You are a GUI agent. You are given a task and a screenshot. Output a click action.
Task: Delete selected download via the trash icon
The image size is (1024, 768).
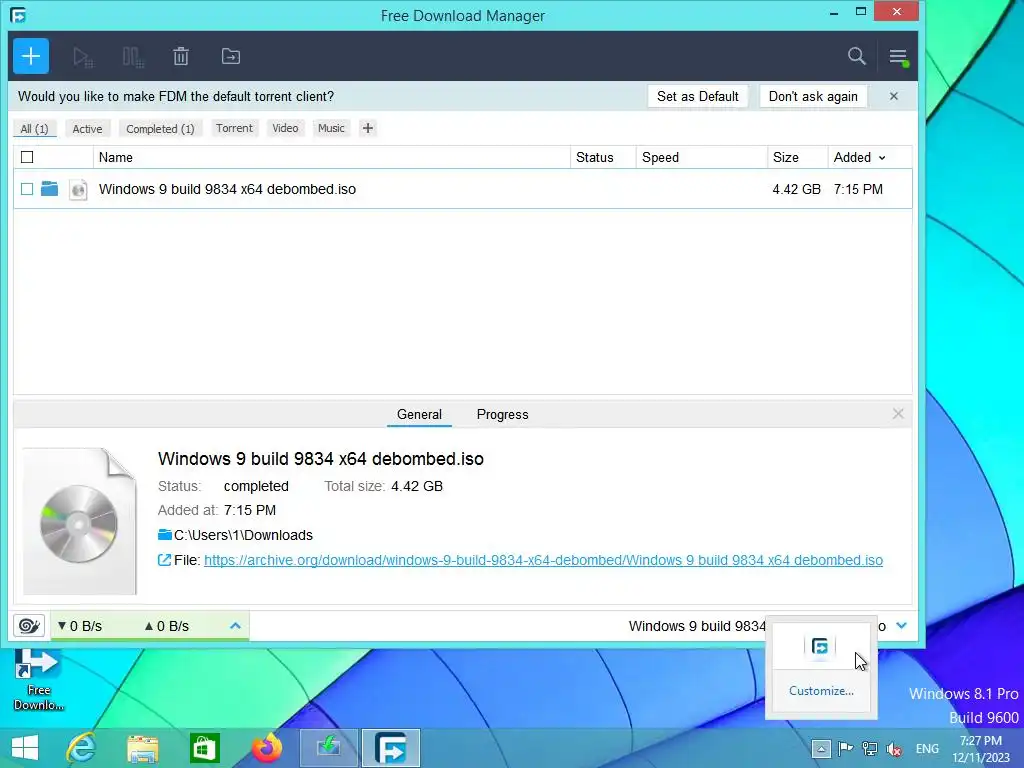tap(181, 57)
